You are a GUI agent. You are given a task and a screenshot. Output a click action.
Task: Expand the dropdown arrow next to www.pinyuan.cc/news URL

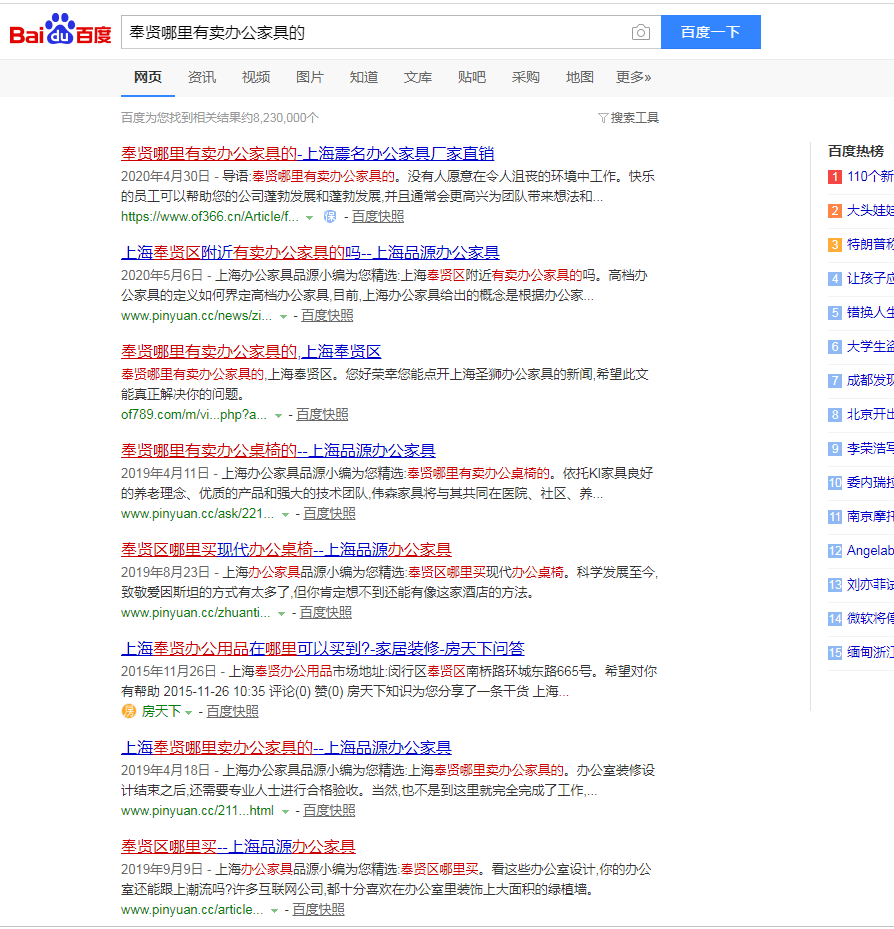click(283, 314)
